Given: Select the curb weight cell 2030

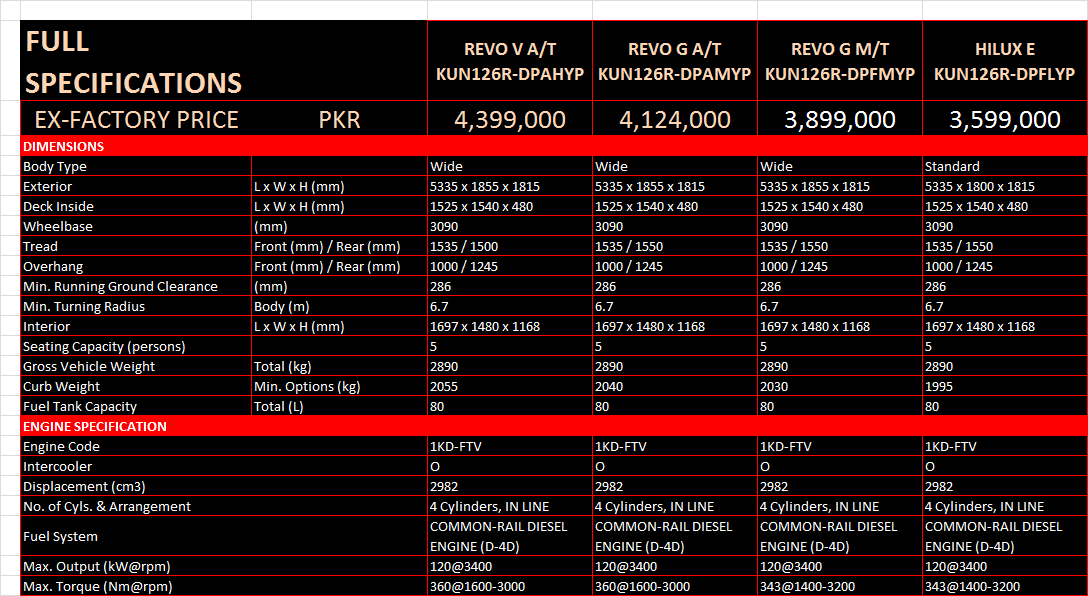Looking at the screenshot, I should pos(840,386).
